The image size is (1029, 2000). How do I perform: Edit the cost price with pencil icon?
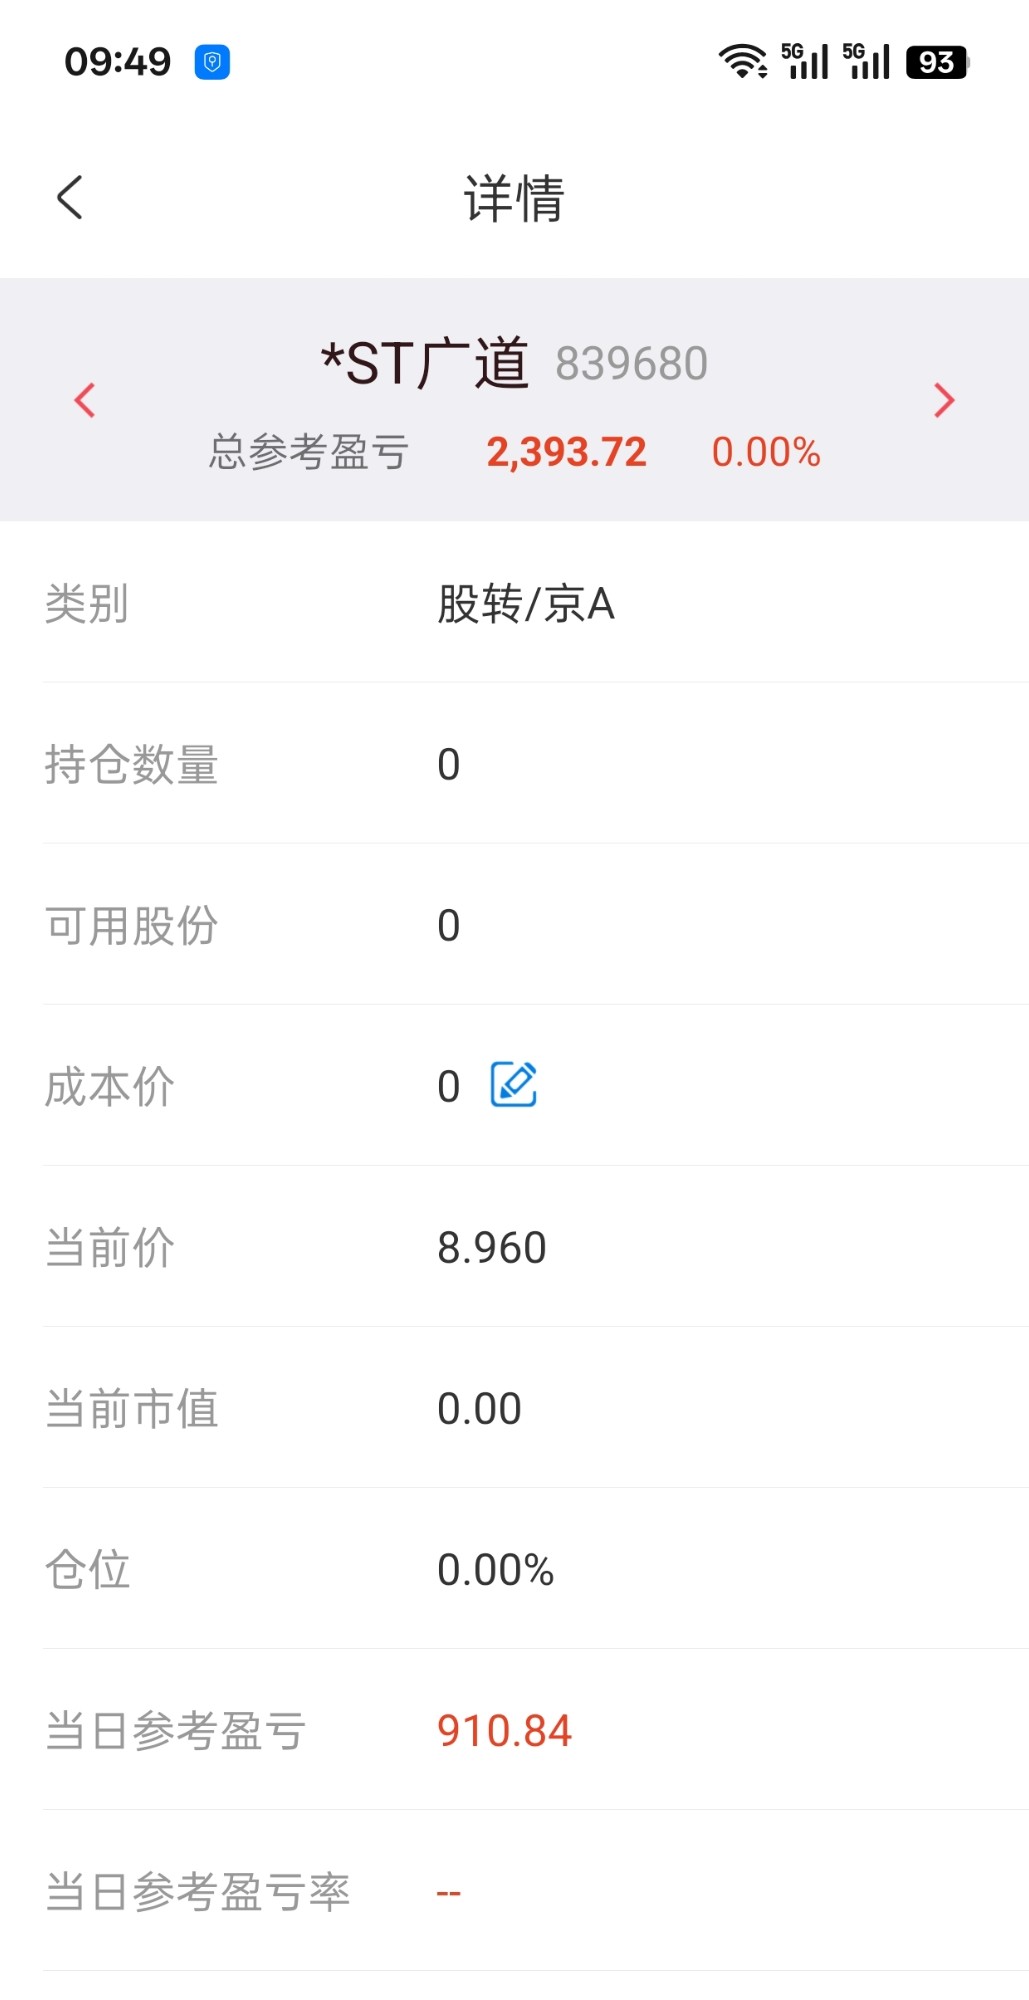click(514, 1085)
